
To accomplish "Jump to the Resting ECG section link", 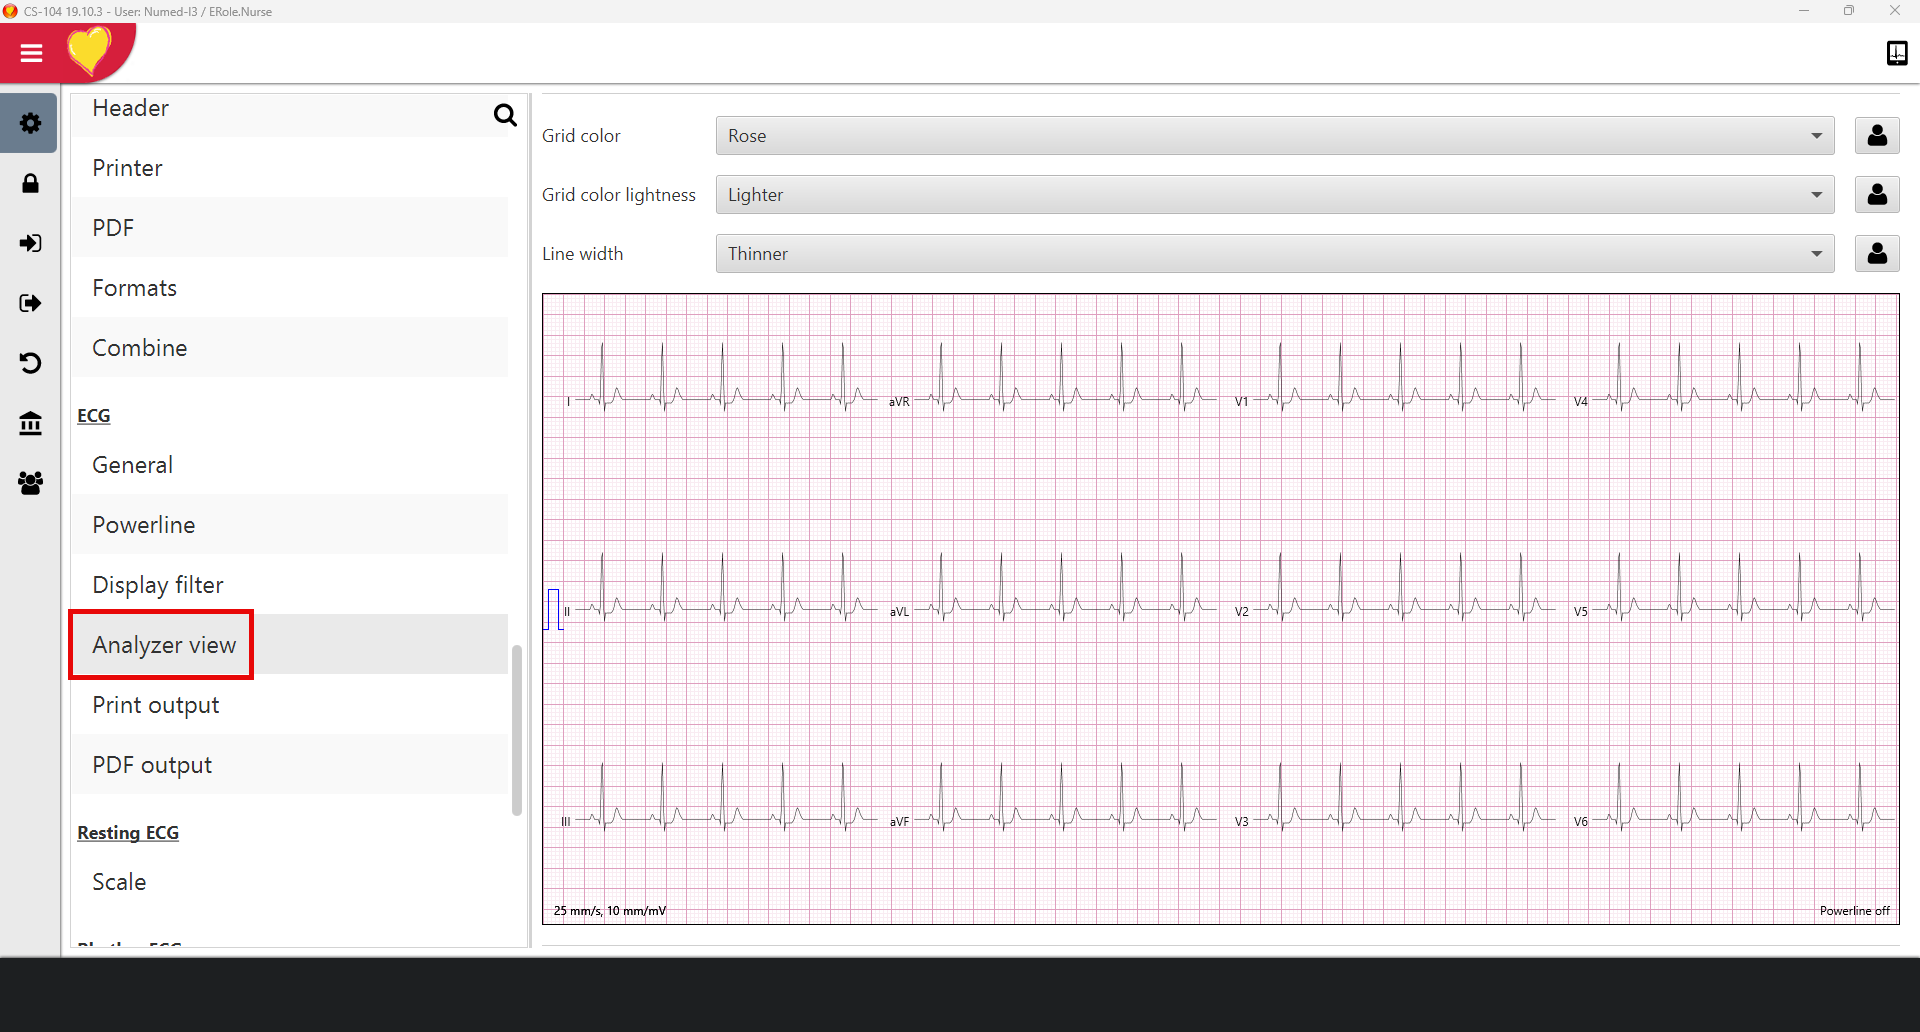I will [x=128, y=833].
